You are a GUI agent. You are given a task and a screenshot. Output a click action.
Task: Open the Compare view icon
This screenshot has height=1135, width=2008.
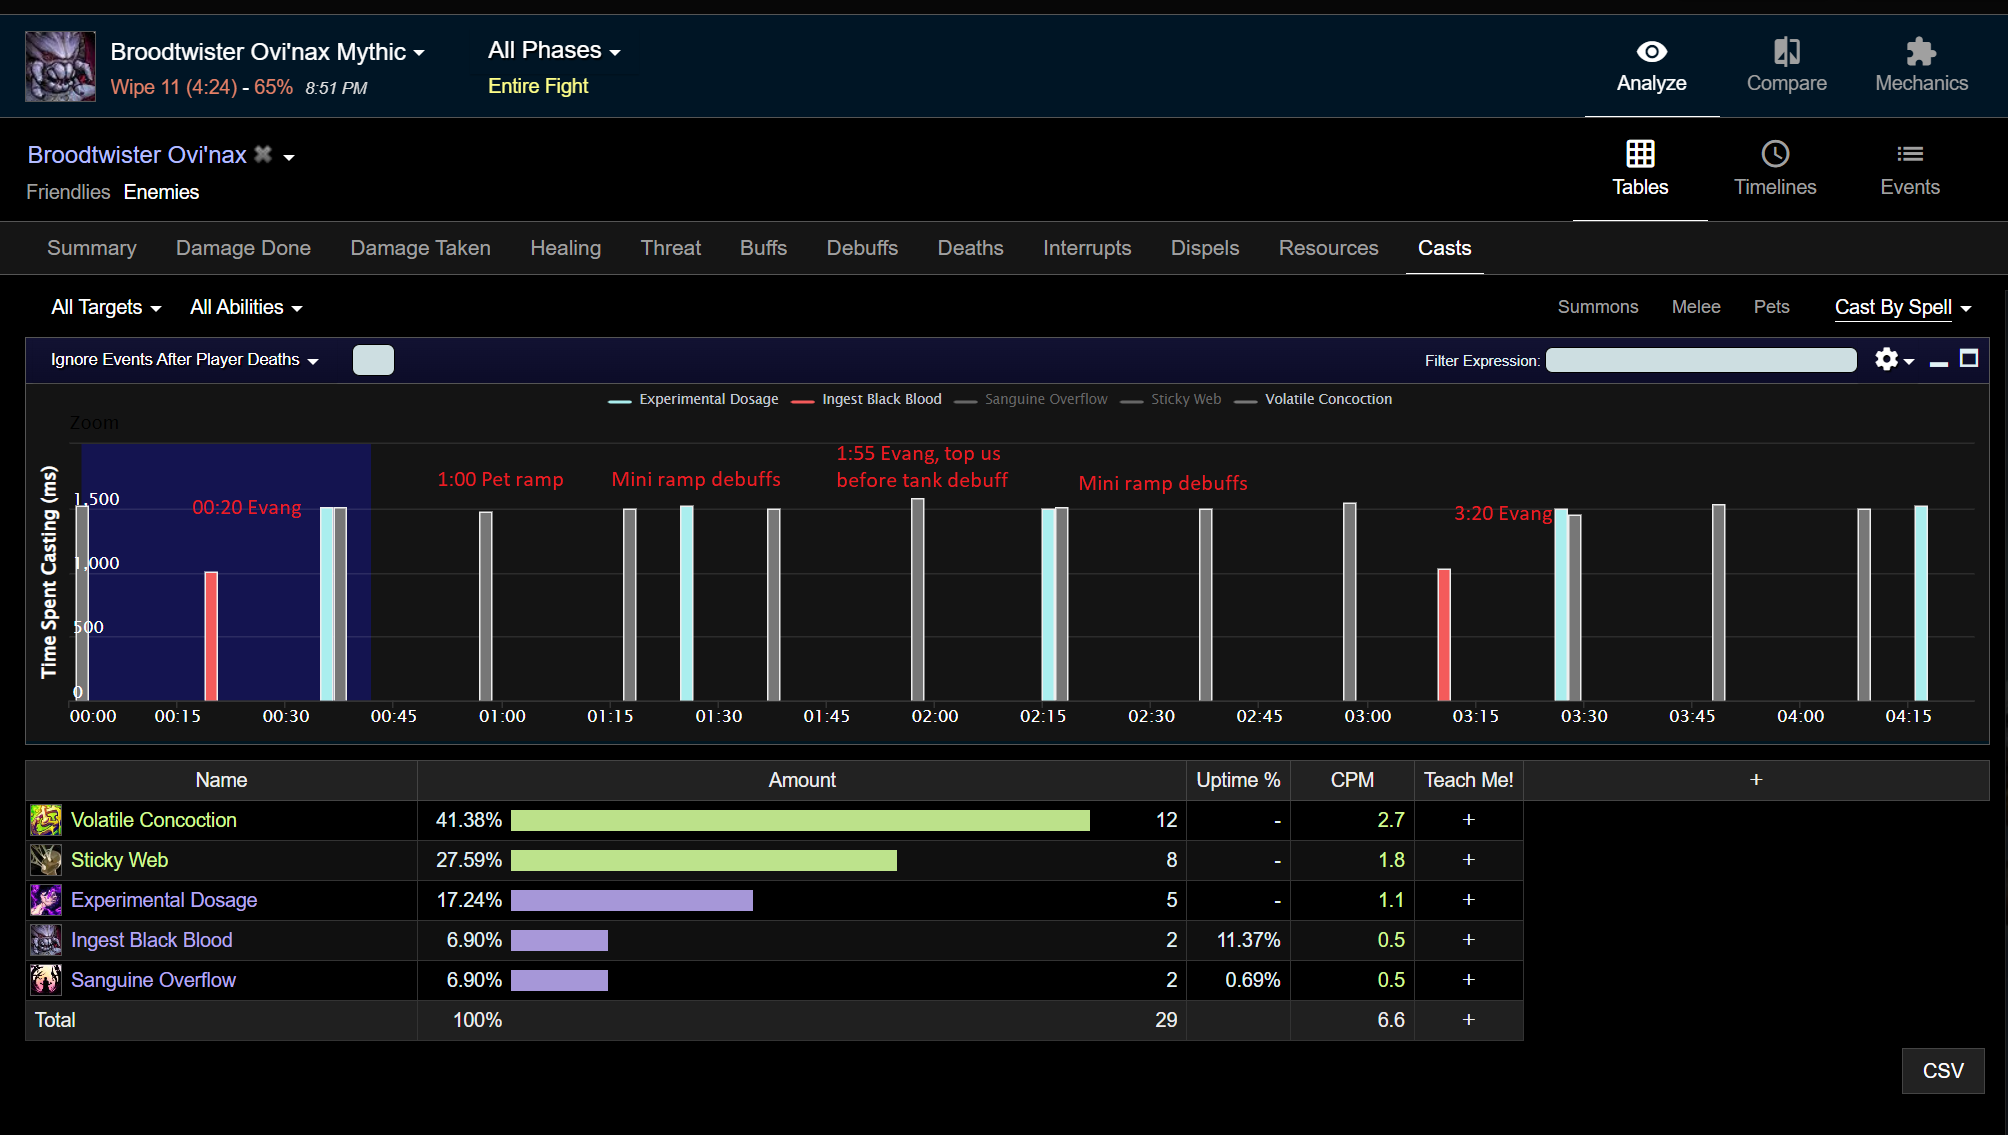(1786, 52)
